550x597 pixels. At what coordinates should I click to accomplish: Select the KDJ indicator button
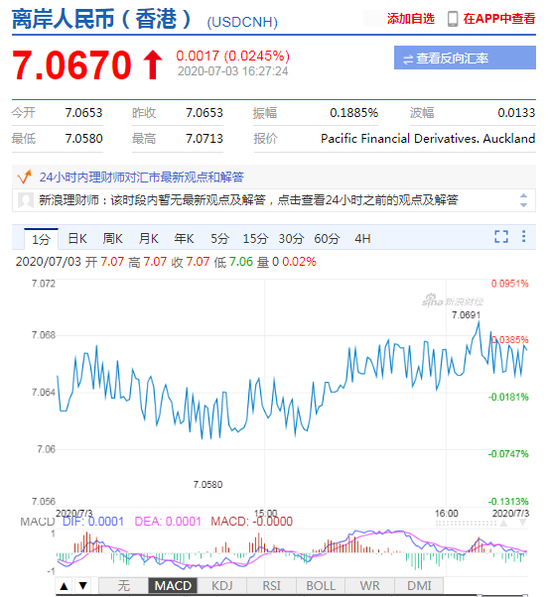point(222,586)
